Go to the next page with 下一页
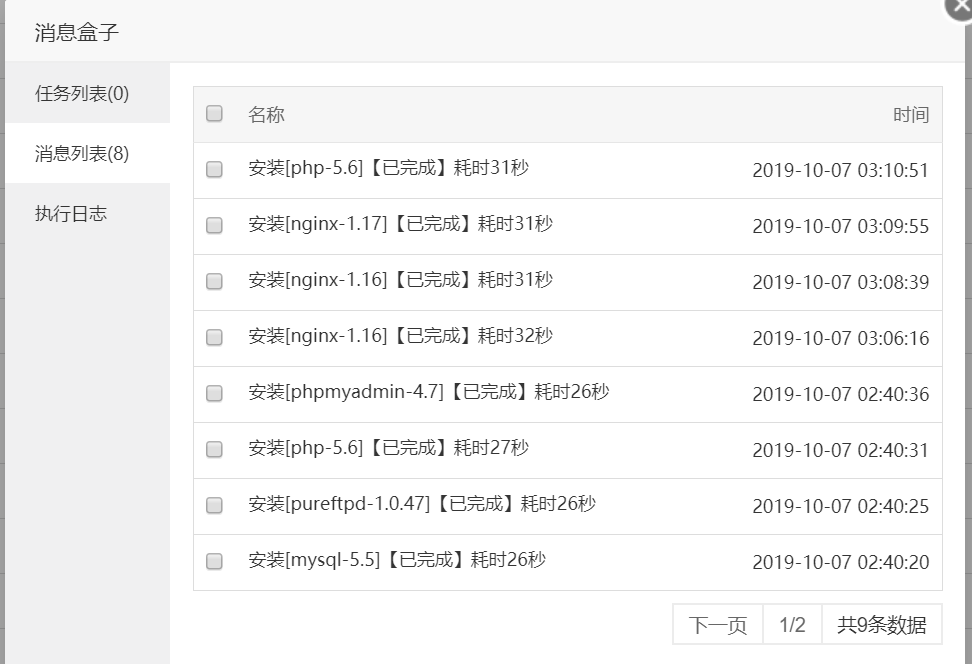Screen dimensions: 972x664 (x=717, y=626)
